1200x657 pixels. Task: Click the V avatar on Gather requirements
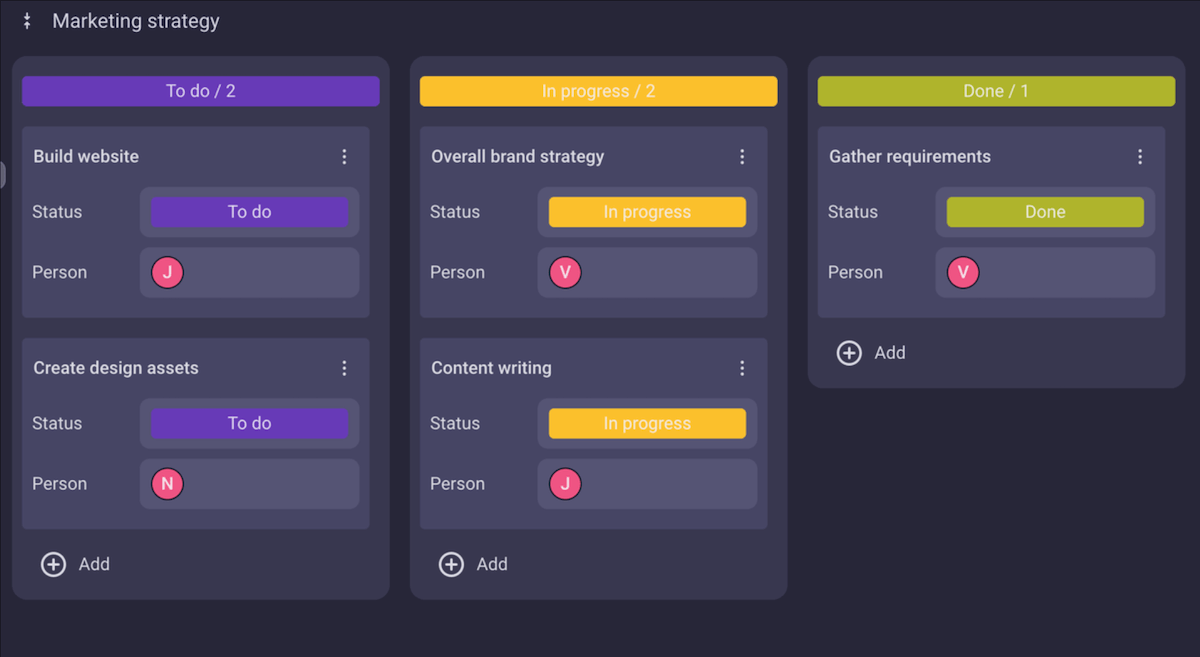963,272
